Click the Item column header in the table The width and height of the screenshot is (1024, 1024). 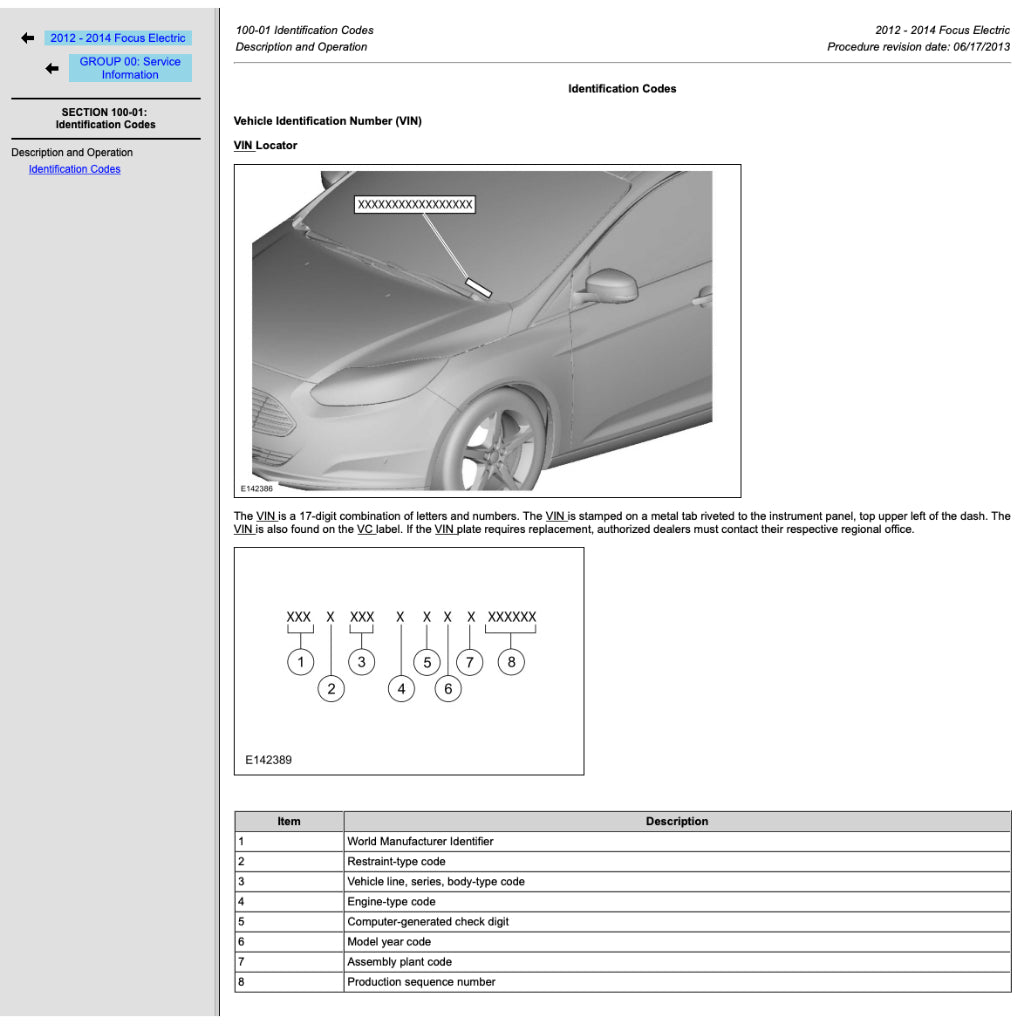(x=288, y=821)
